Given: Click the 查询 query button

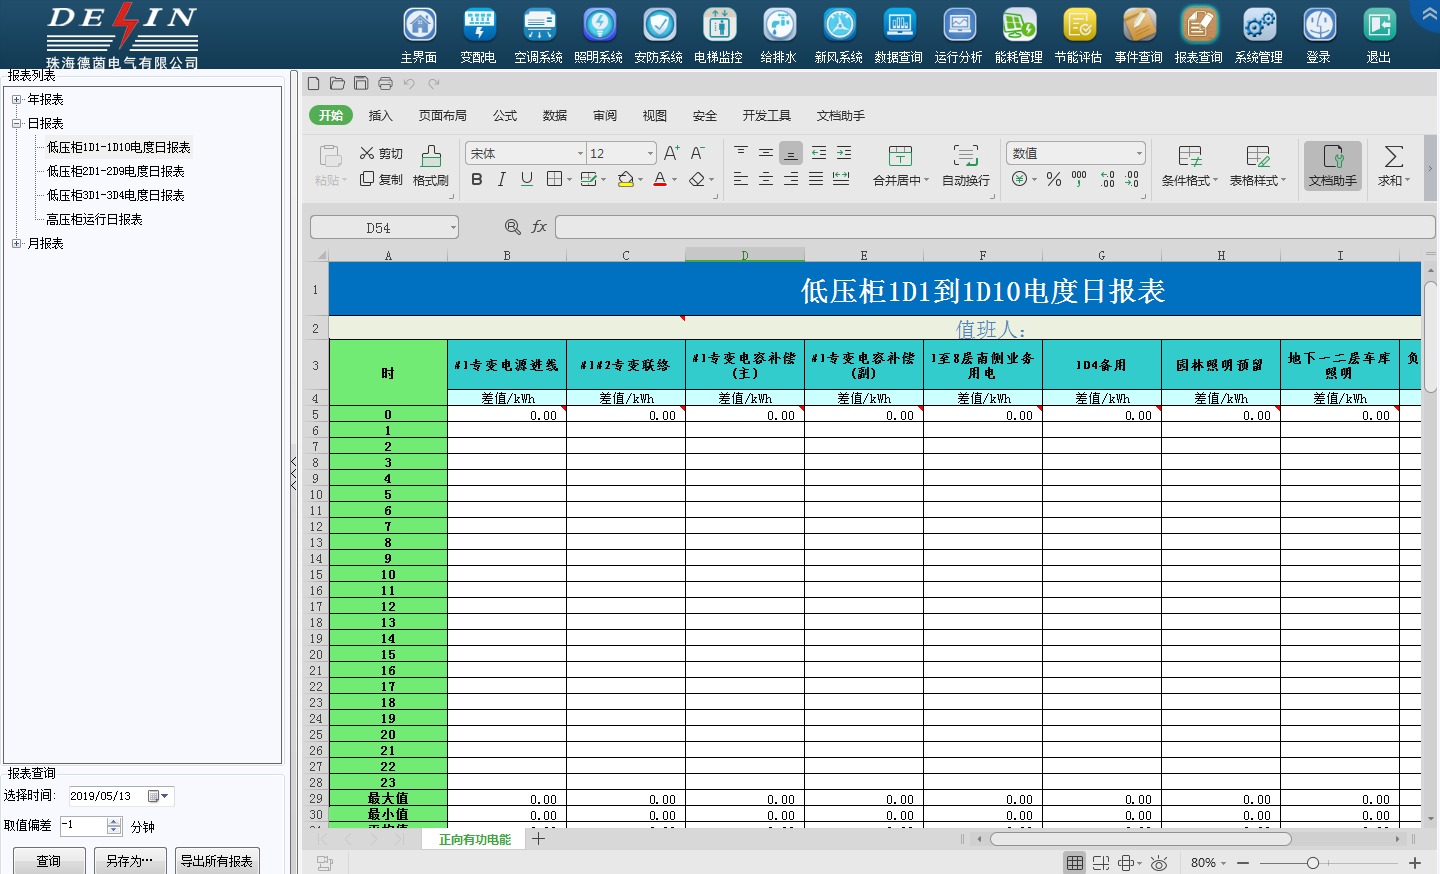Looking at the screenshot, I should point(49,861).
